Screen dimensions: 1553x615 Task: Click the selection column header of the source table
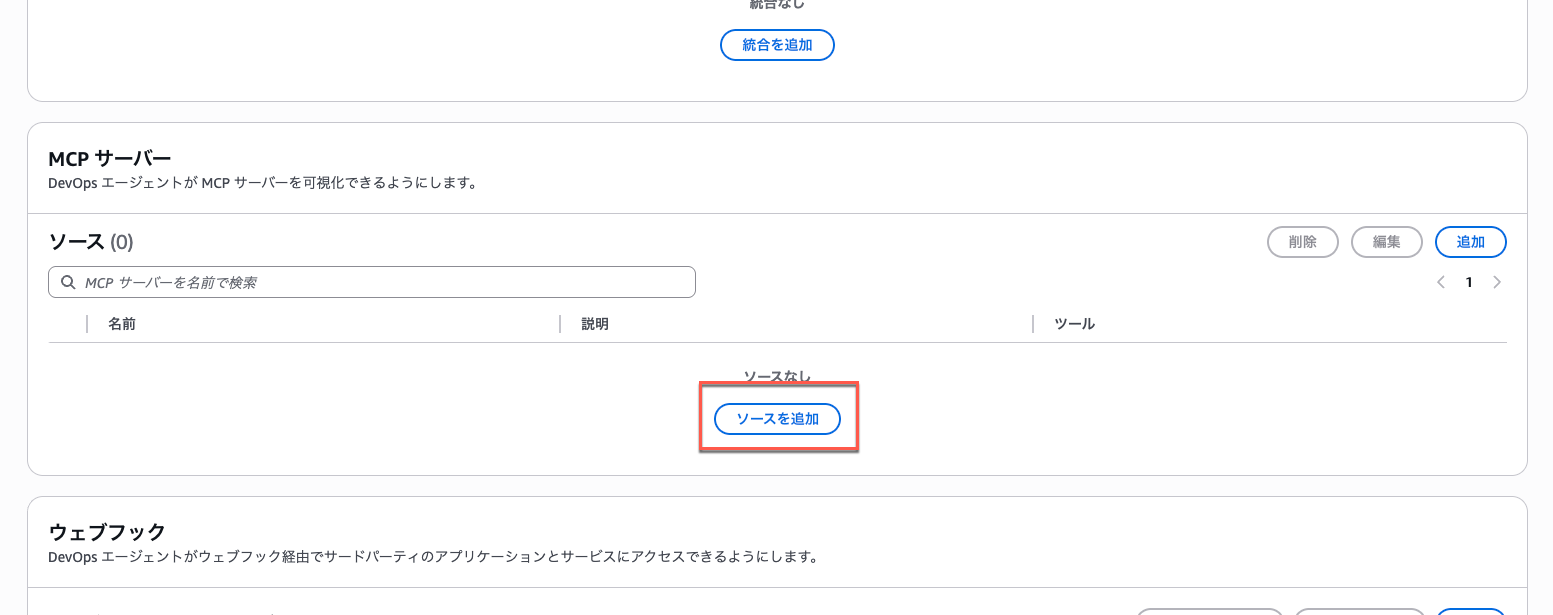64,323
